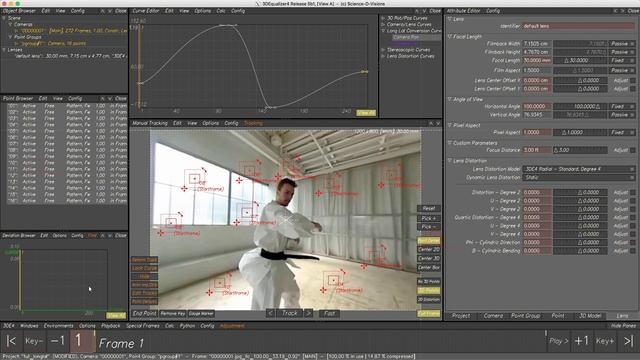
Task: Click the Pick + button
Action: click(429, 218)
